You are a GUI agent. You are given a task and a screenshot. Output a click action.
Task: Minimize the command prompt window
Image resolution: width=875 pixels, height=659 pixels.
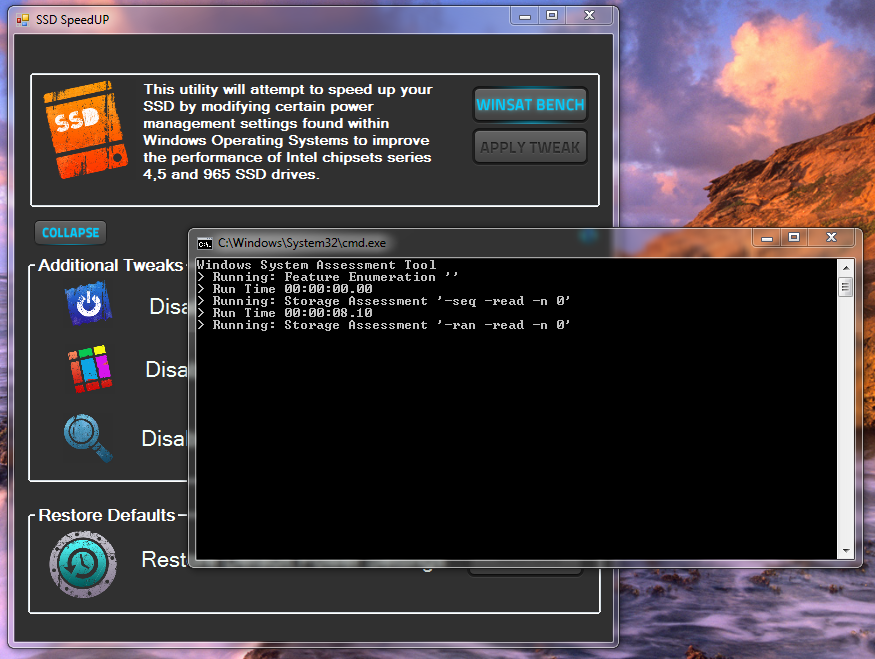pos(767,238)
